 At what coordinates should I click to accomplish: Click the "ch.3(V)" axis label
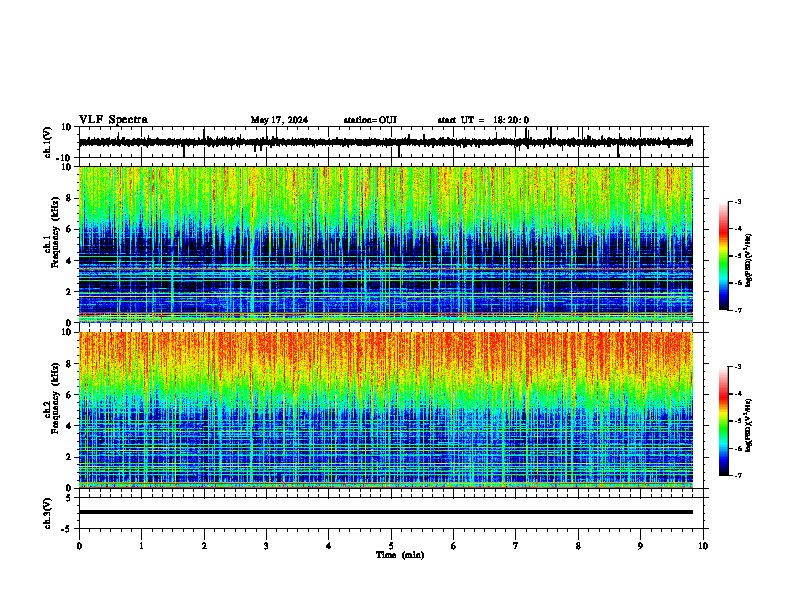click(x=48, y=513)
